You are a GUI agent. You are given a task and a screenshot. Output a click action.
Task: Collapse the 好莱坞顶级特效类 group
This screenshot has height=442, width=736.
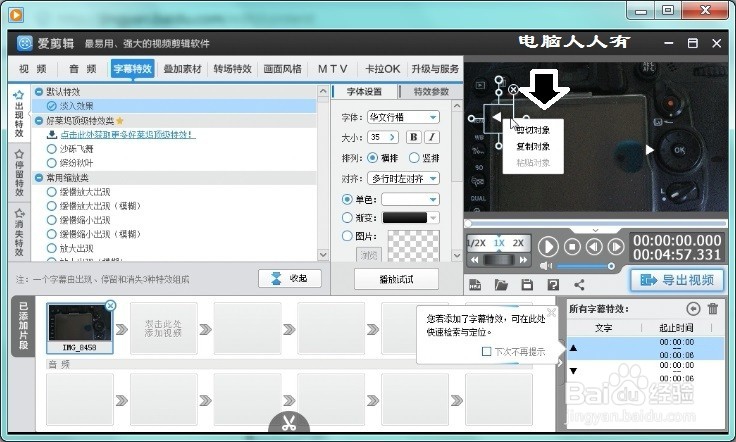point(39,121)
